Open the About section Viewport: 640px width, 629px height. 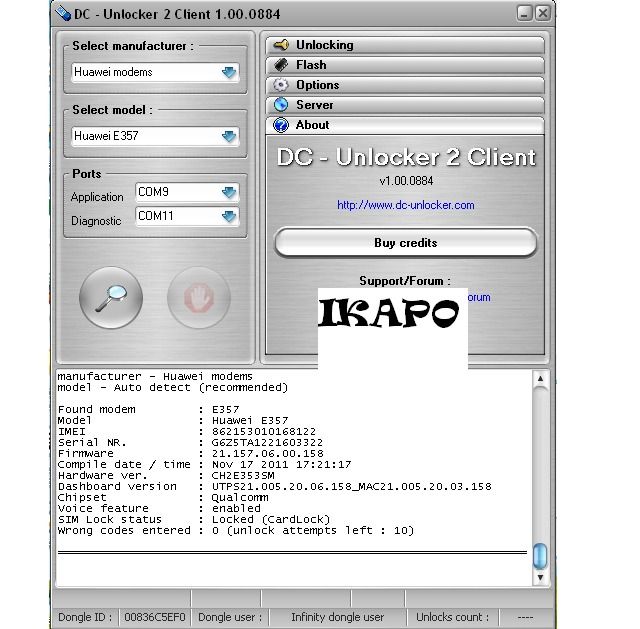pyautogui.click(x=405, y=125)
